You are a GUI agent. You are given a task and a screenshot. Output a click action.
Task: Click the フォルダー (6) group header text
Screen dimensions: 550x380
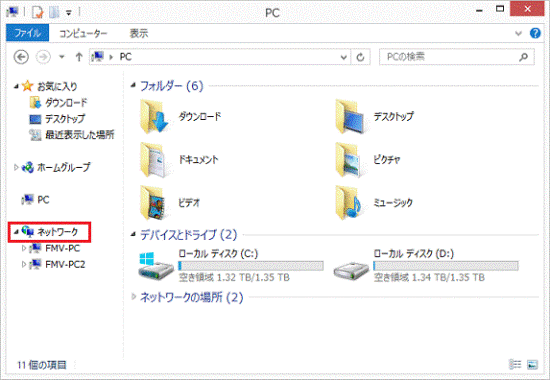(172, 86)
